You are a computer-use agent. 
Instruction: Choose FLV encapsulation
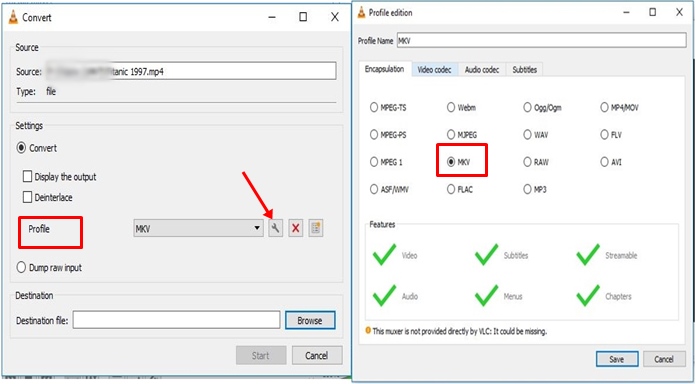(x=604, y=135)
